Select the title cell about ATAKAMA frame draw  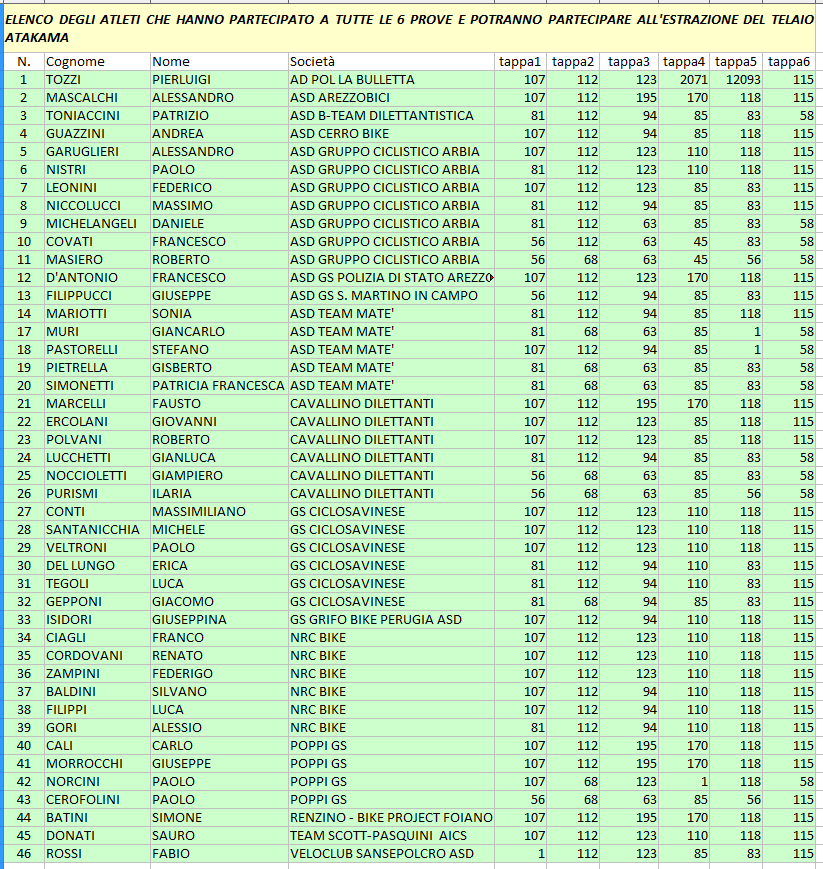point(410,28)
